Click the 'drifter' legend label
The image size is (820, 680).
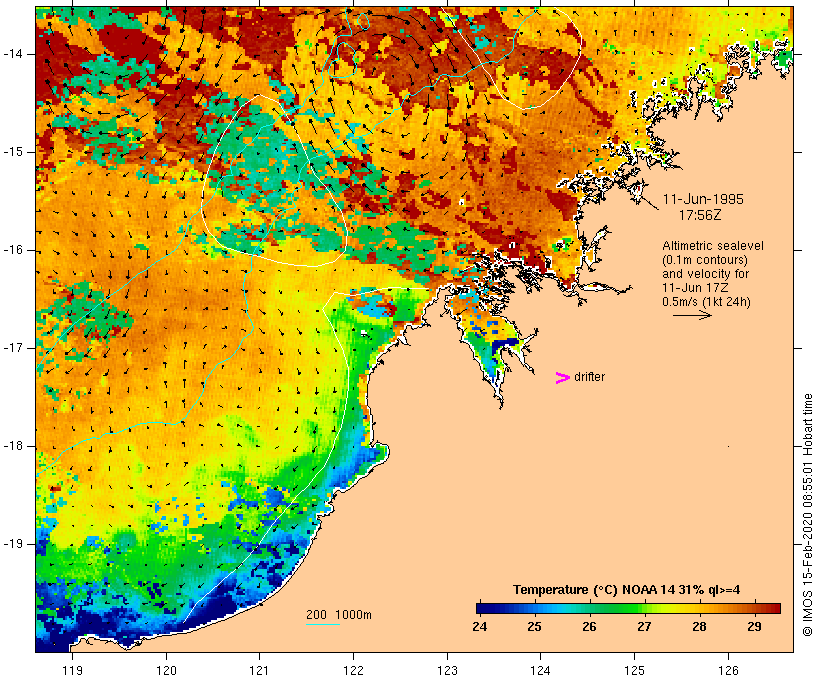pos(589,377)
